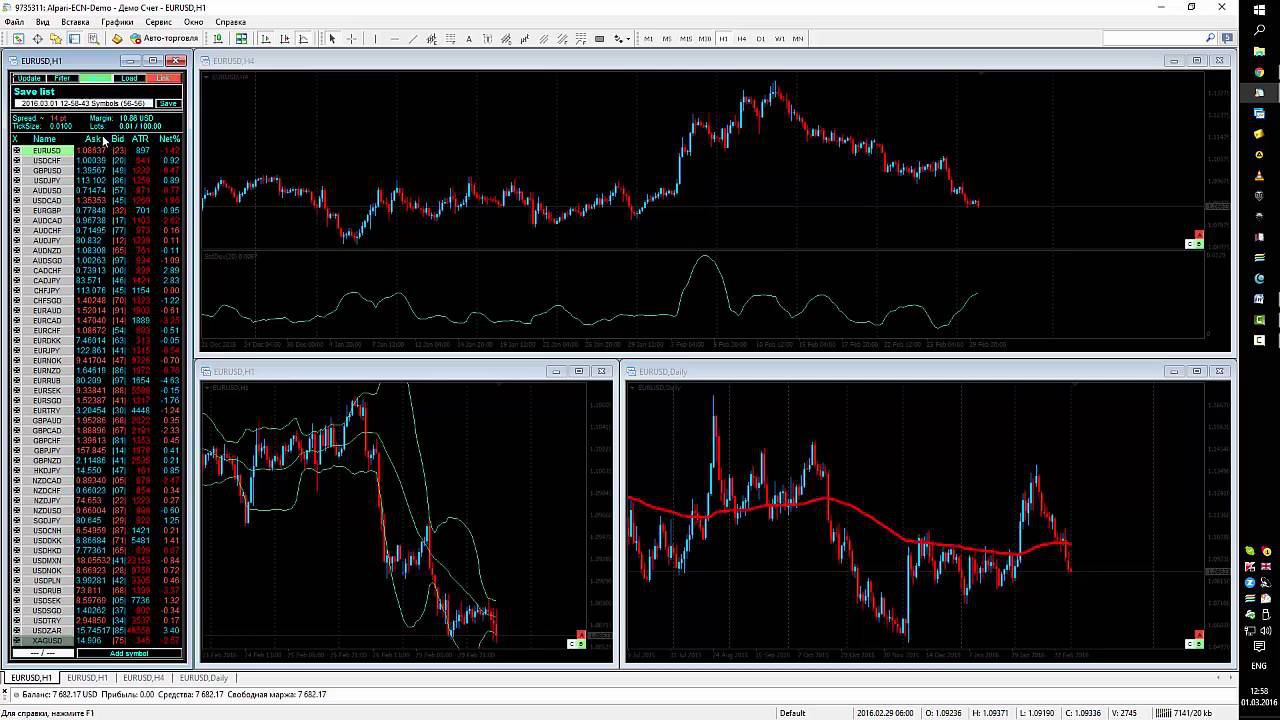
Task: Click the Add symbol button
Action: click(x=129, y=653)
